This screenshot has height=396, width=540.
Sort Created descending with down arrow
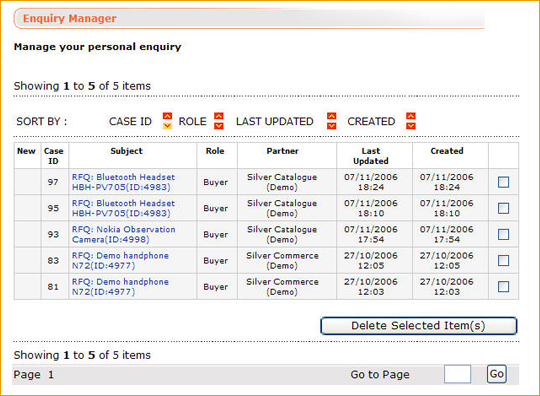tap(411, 126)
